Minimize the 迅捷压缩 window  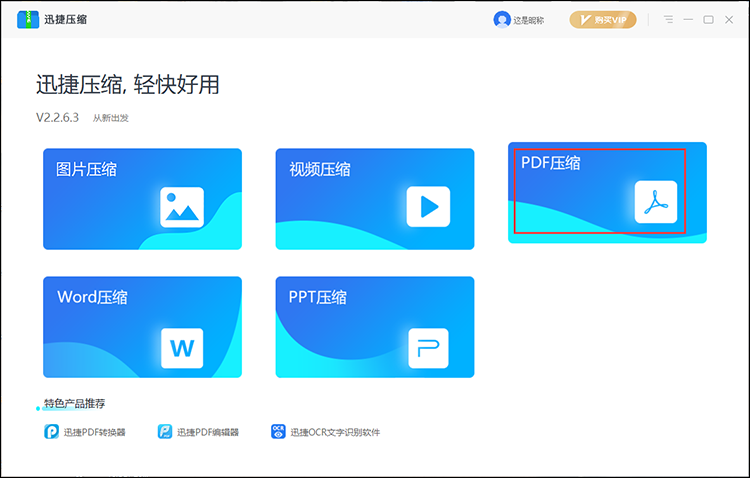click(688, 20)
